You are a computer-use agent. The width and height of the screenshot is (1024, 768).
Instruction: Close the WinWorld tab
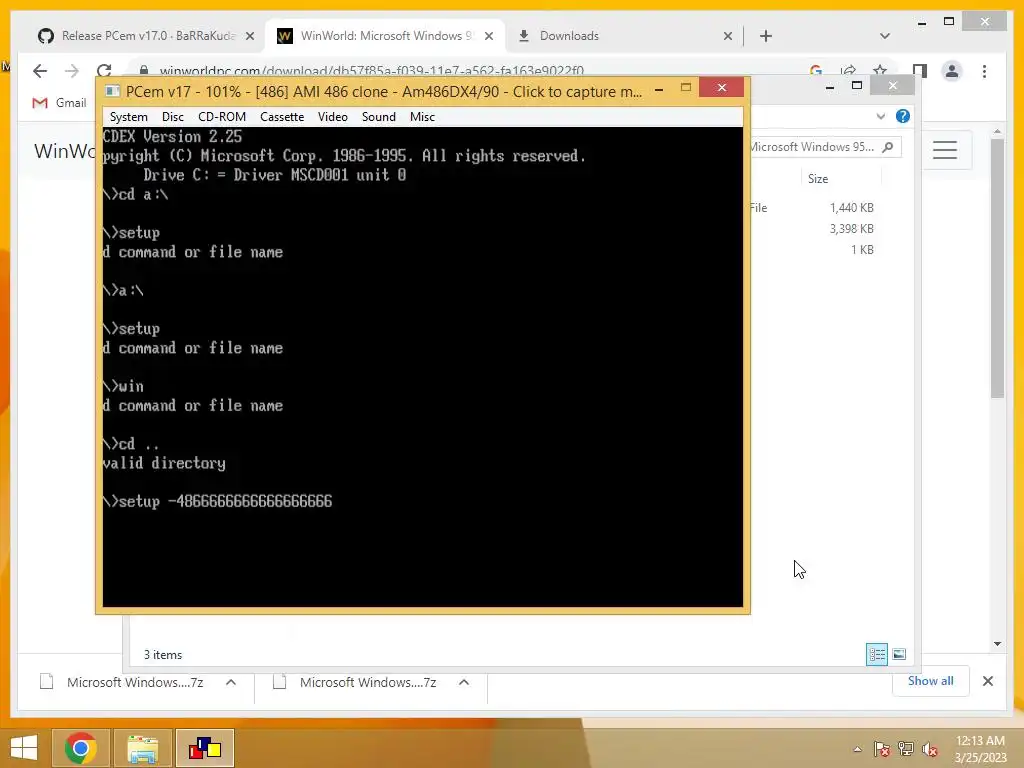point(488,36)
